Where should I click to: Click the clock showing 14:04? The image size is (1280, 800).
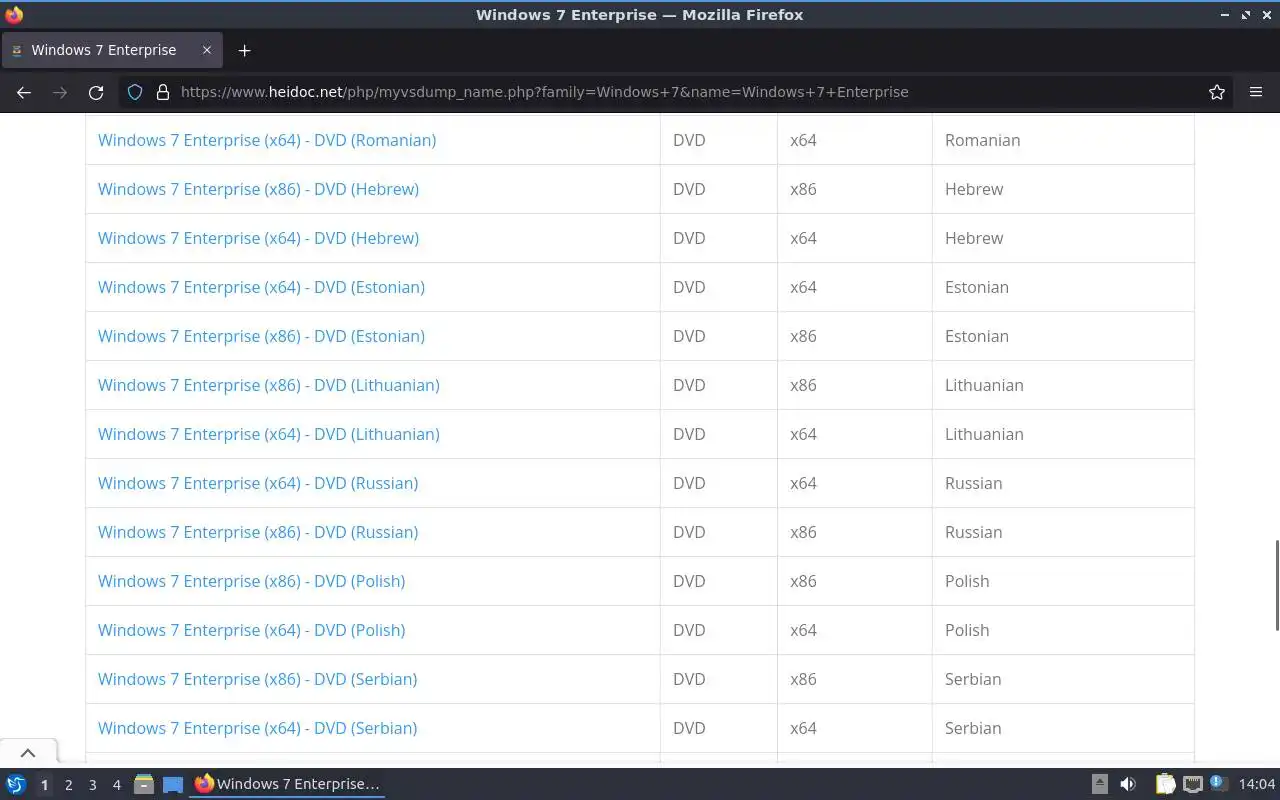coord(1257,784)
